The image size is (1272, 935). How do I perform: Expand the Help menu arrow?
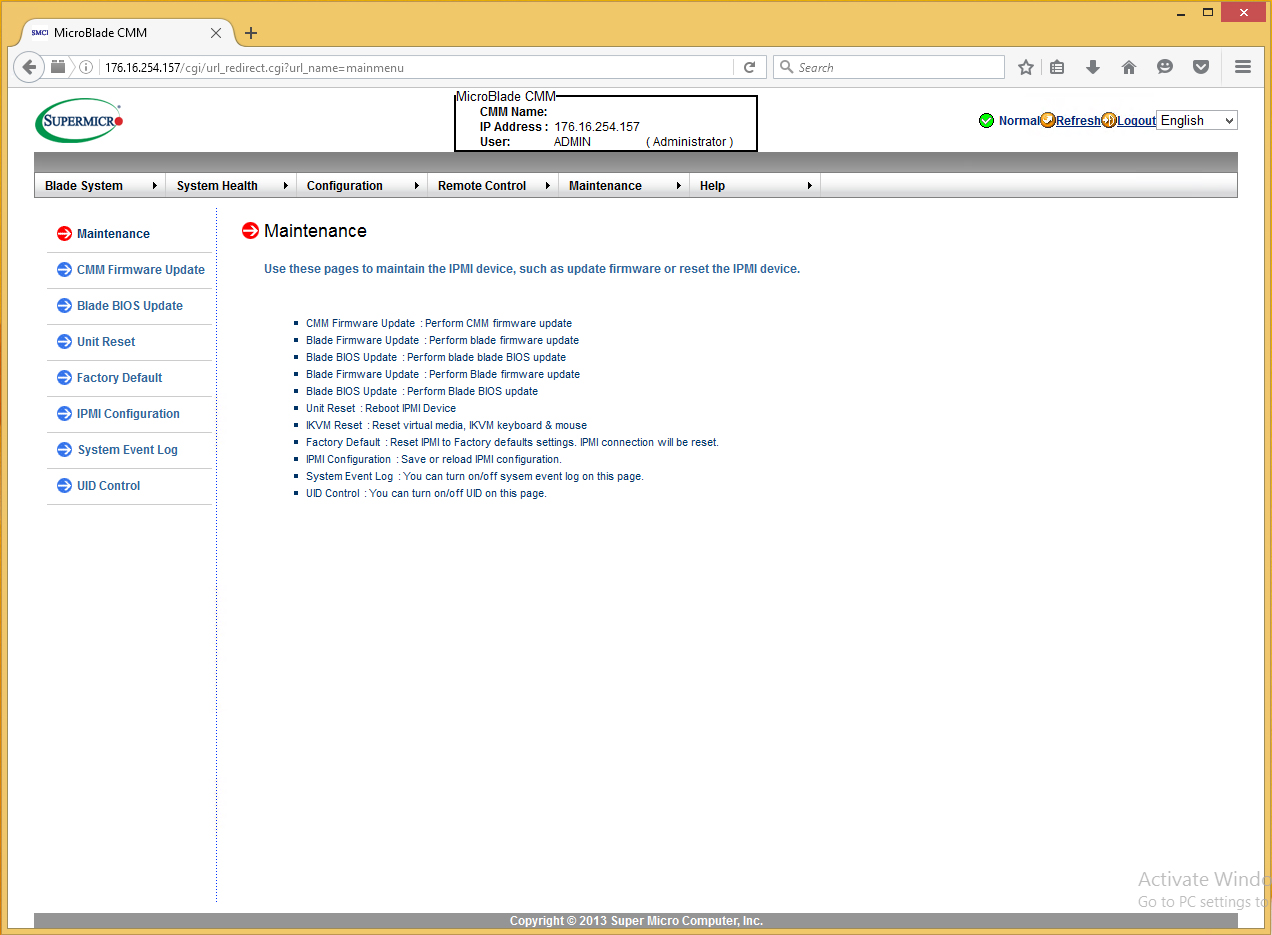[810, 186]
